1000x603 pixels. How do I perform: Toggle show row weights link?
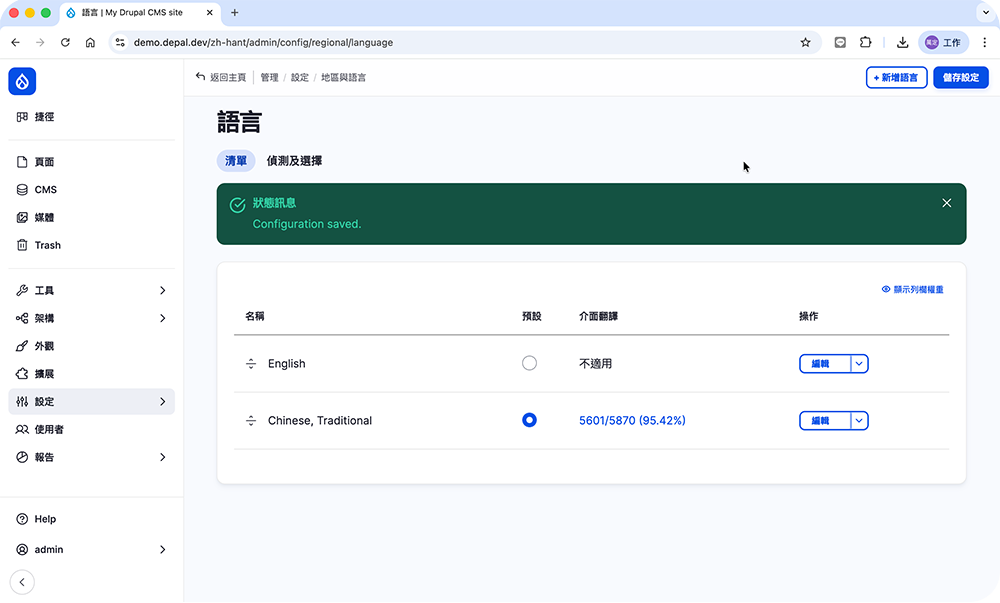pyautogui.click(x=912, y=290)
